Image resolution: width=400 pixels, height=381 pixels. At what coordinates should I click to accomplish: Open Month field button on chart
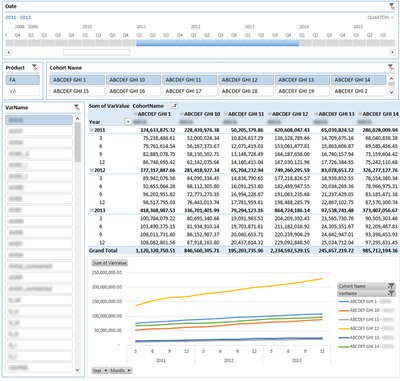121,370
